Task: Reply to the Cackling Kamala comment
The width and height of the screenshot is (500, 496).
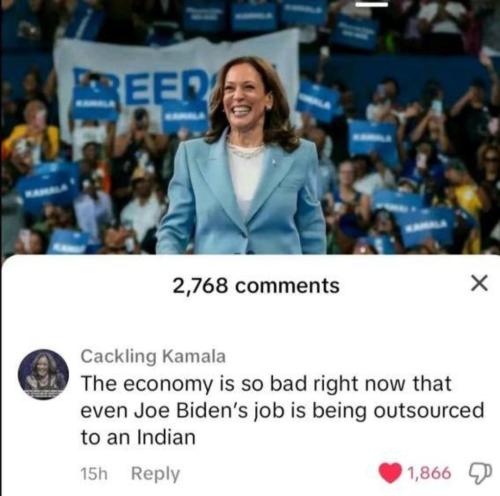Action: (155, 474)
